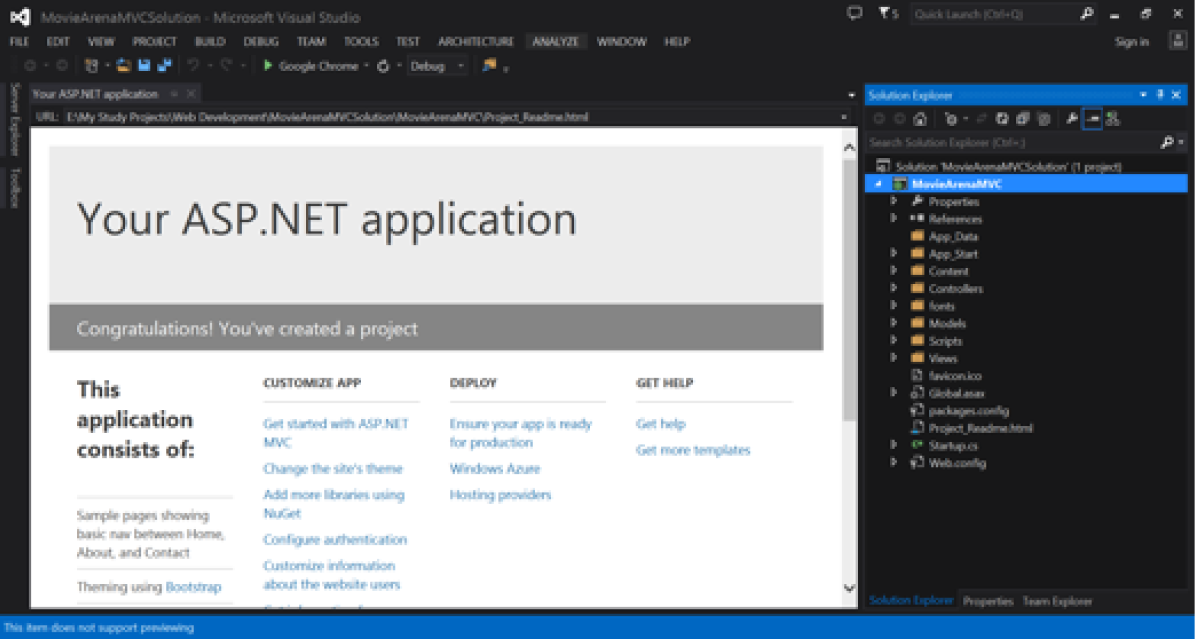
Task: Click the Navigate Forward toolbar icon
Action: [63, 66]
